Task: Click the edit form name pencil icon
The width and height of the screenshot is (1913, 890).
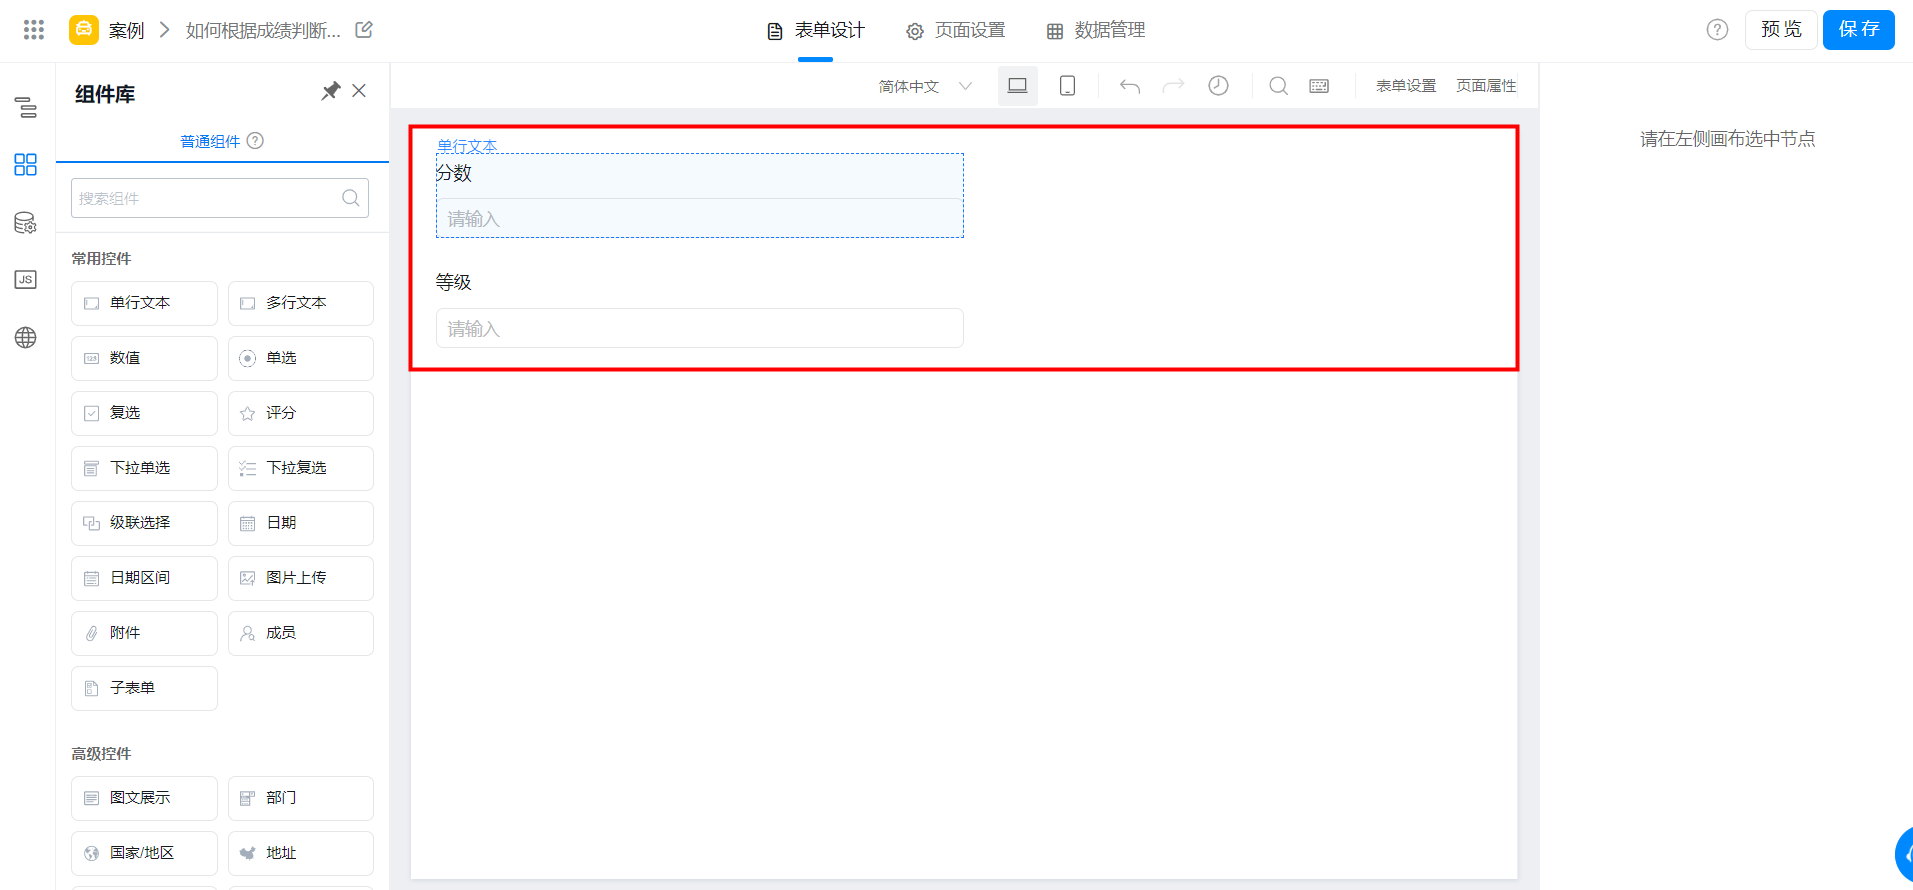Action: click(x=364, y=30)
